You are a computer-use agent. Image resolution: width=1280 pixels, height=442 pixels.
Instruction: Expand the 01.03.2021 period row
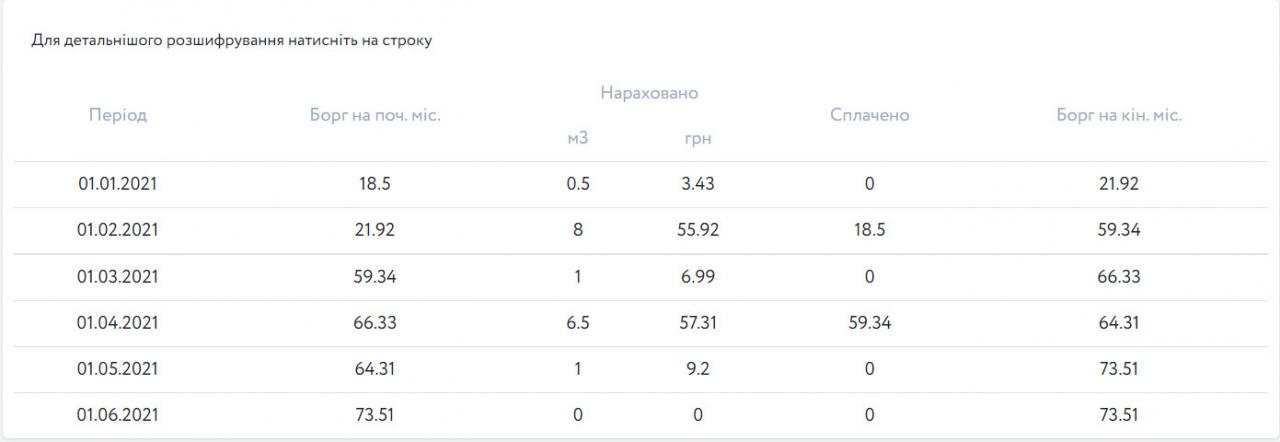[118, 277]
